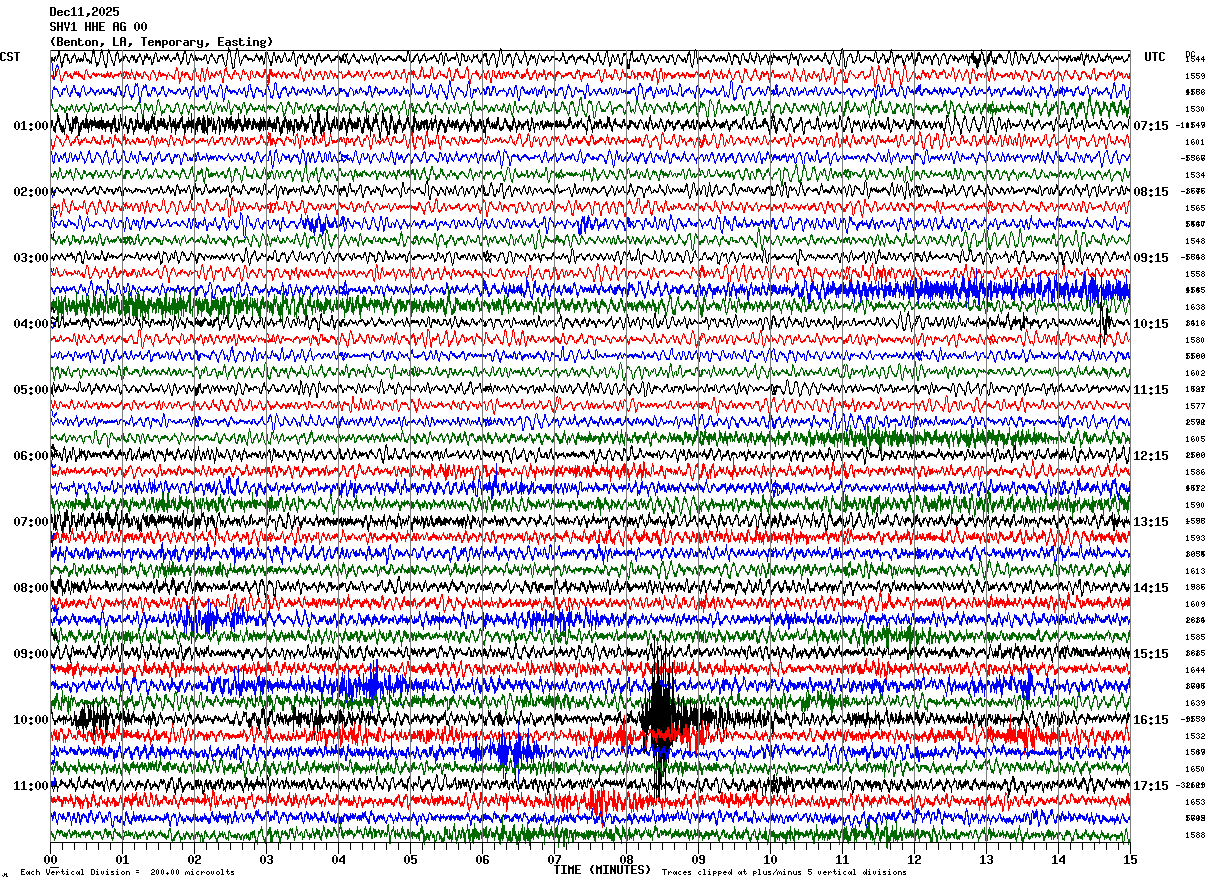
Task: Click the DC offset value 1644
Action: tap(1195, 670)
